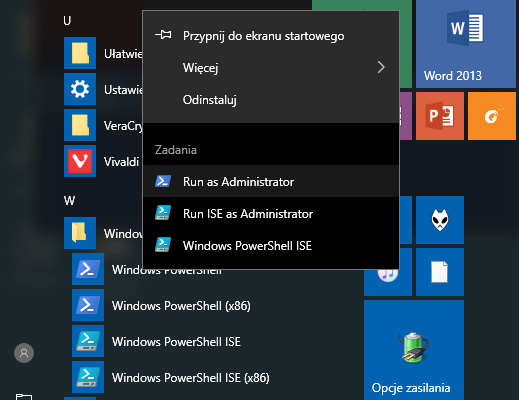Click ISE icon beside Run ISE as Administrator
The width and height of the screenshot is (519, 400).
click(x=163, y=213)
